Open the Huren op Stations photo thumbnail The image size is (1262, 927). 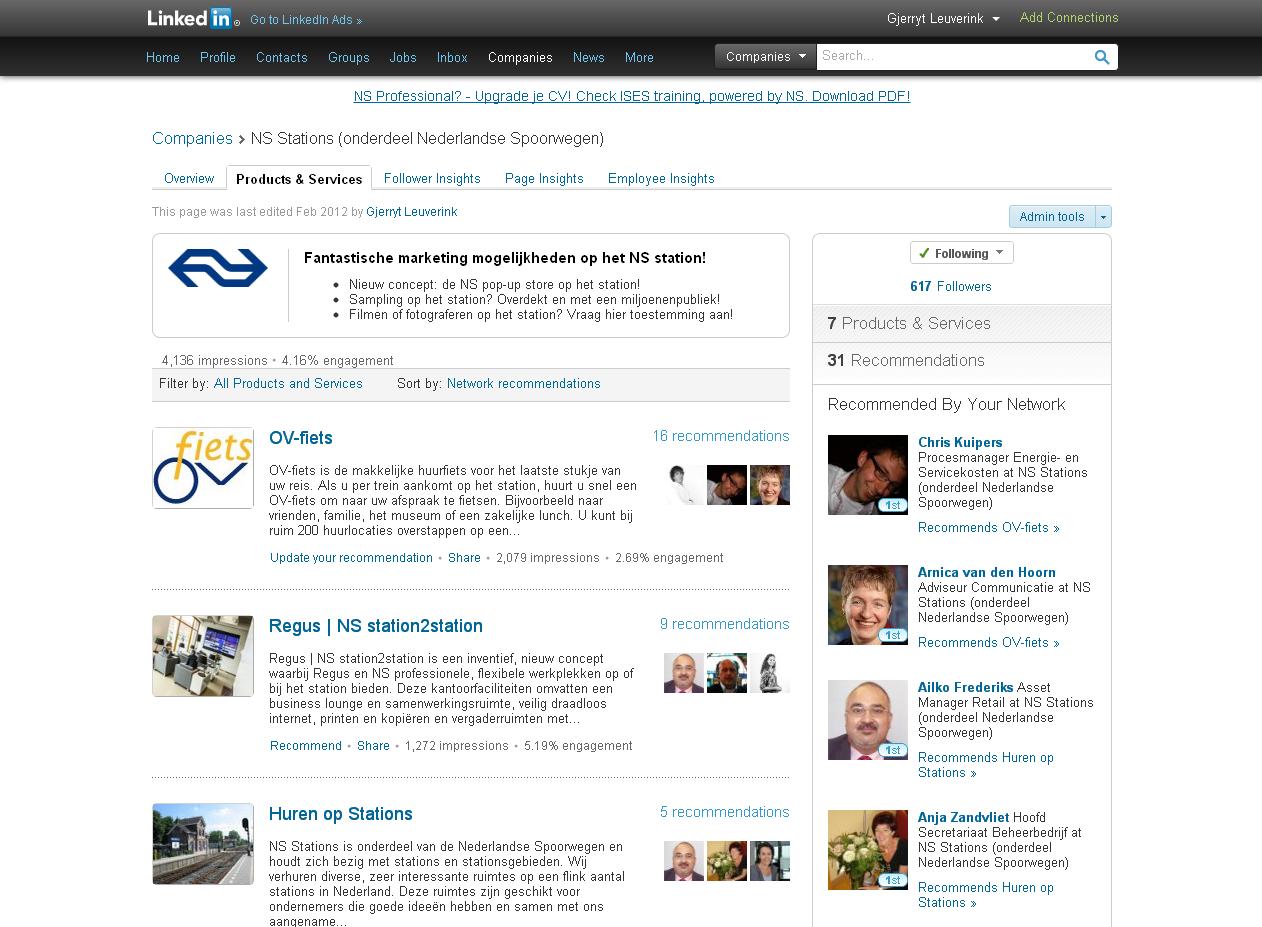click(x=203, y=844)
